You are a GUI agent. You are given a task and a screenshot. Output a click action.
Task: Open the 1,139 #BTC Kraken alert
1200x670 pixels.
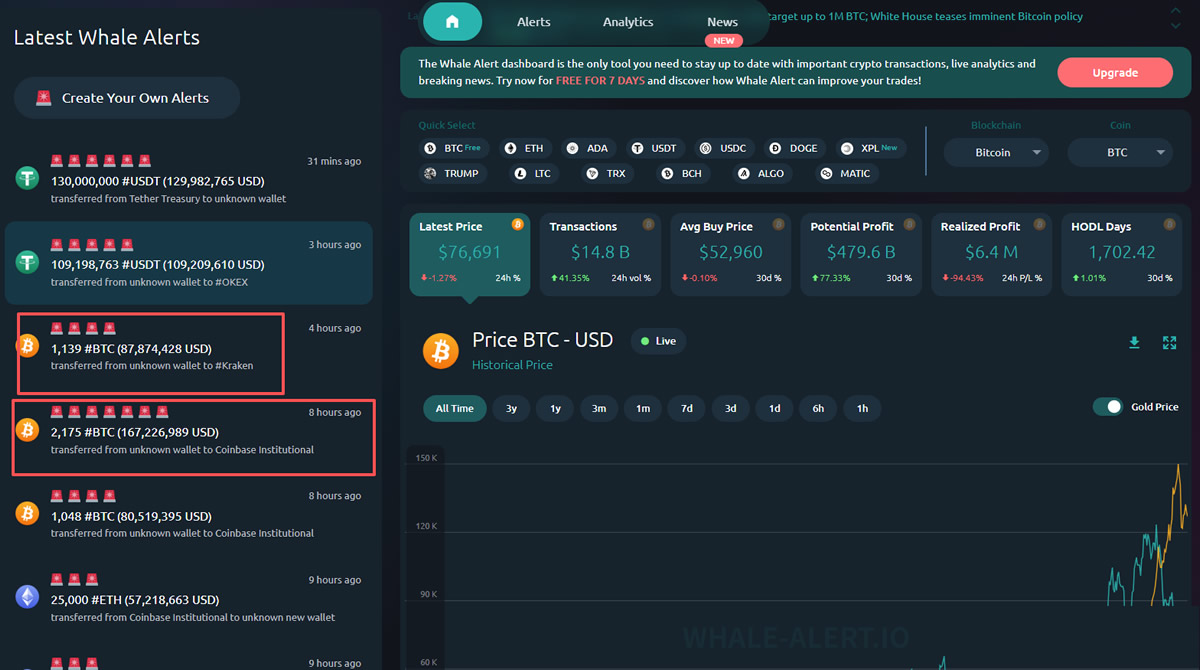(x=188, y=347)
